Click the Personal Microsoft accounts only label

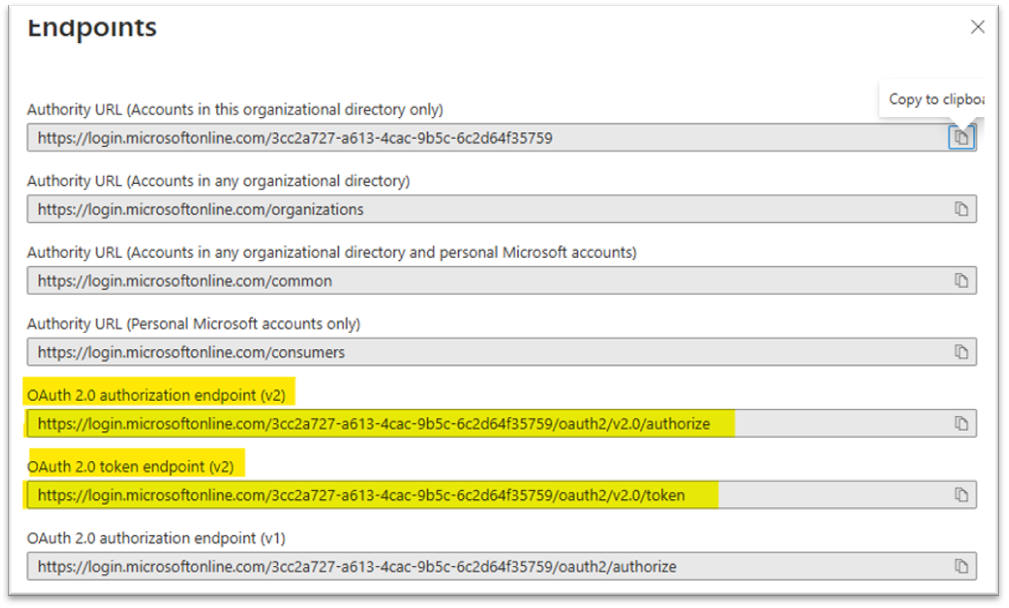pos(194,324)
